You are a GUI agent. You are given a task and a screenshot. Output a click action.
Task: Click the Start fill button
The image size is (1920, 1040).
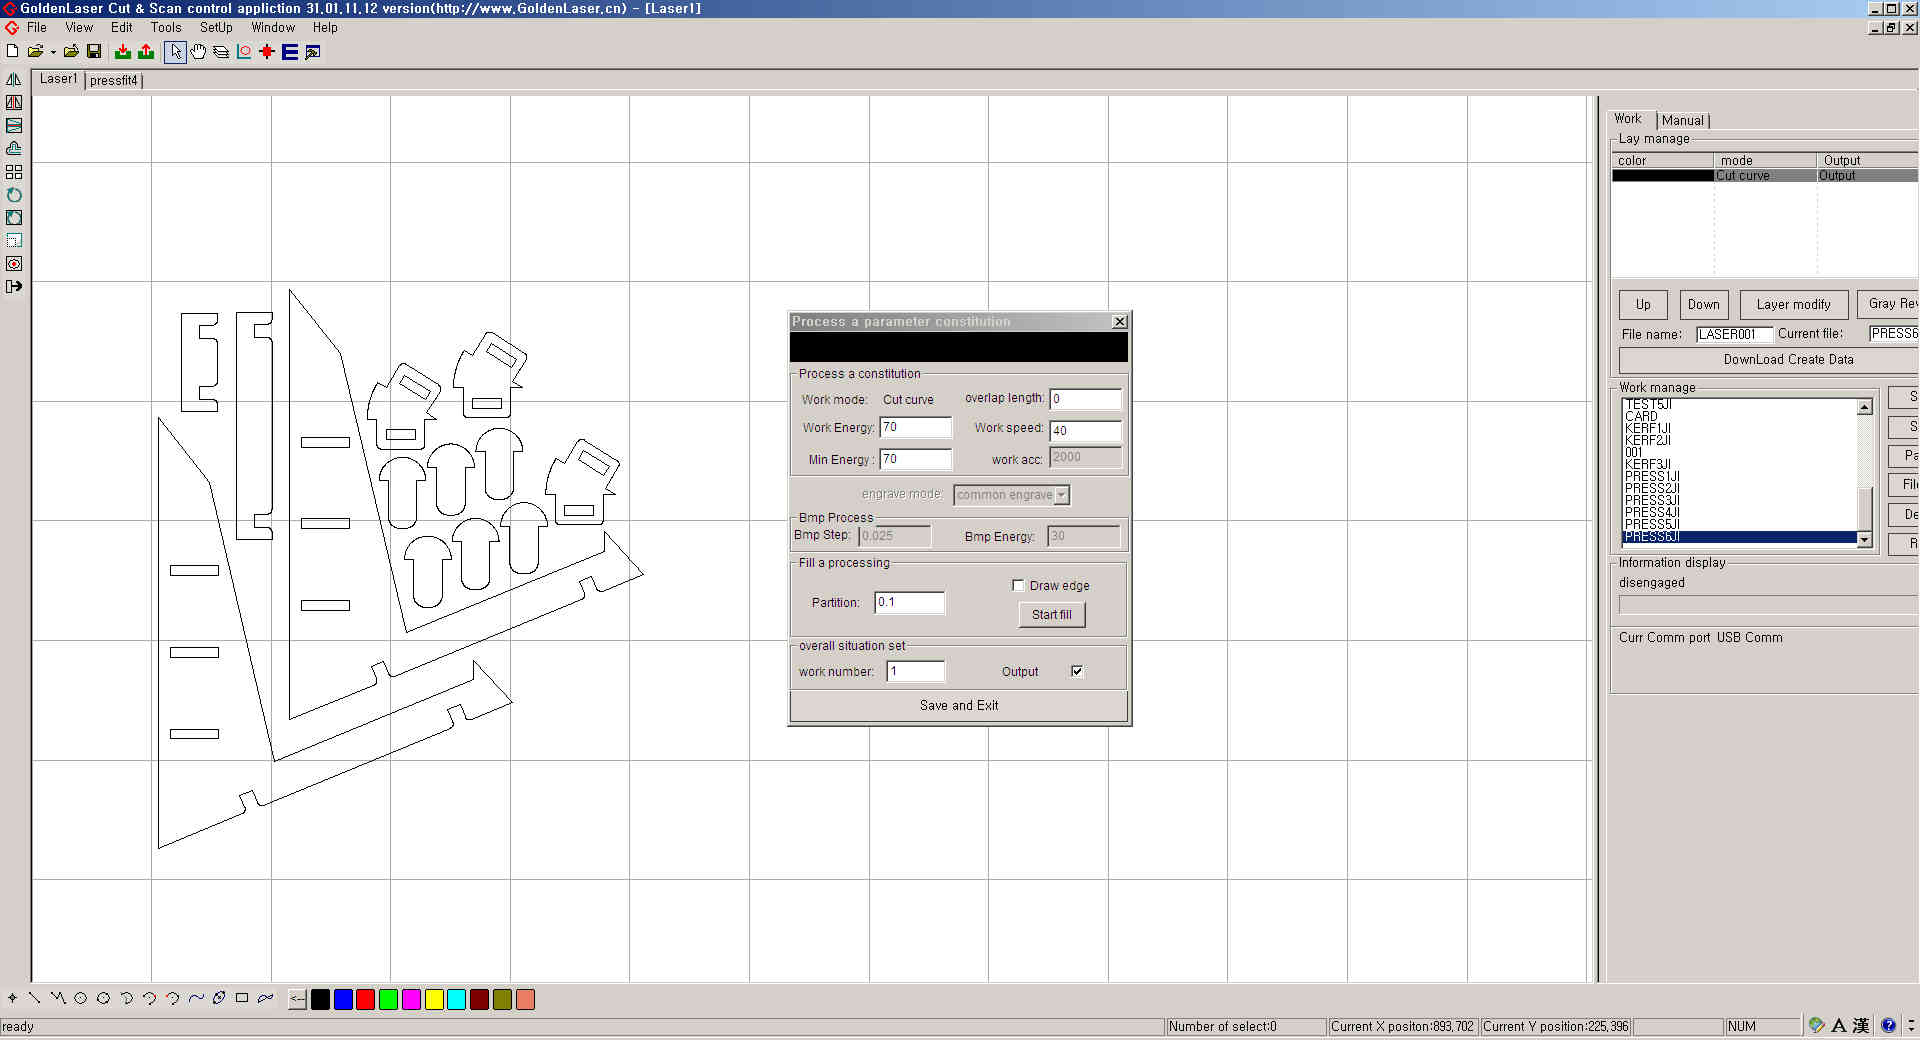tap(1052, 614)
